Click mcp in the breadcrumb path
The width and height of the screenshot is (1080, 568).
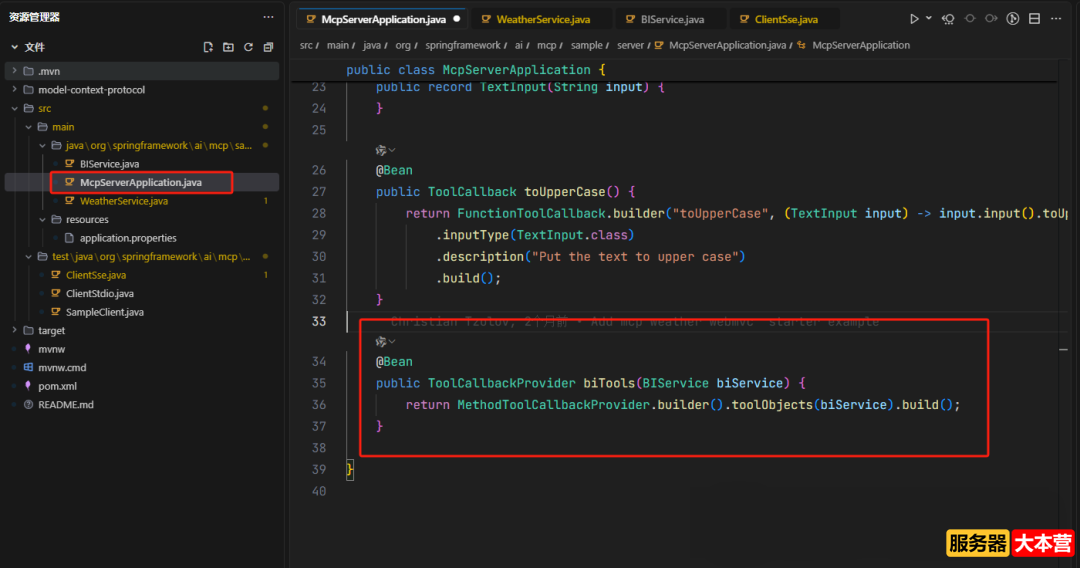point(546,45)
